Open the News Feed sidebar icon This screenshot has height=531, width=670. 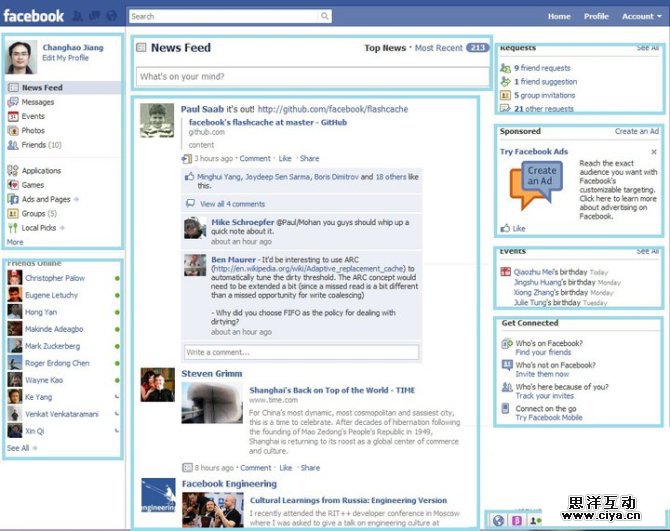(x=13, y=88)
